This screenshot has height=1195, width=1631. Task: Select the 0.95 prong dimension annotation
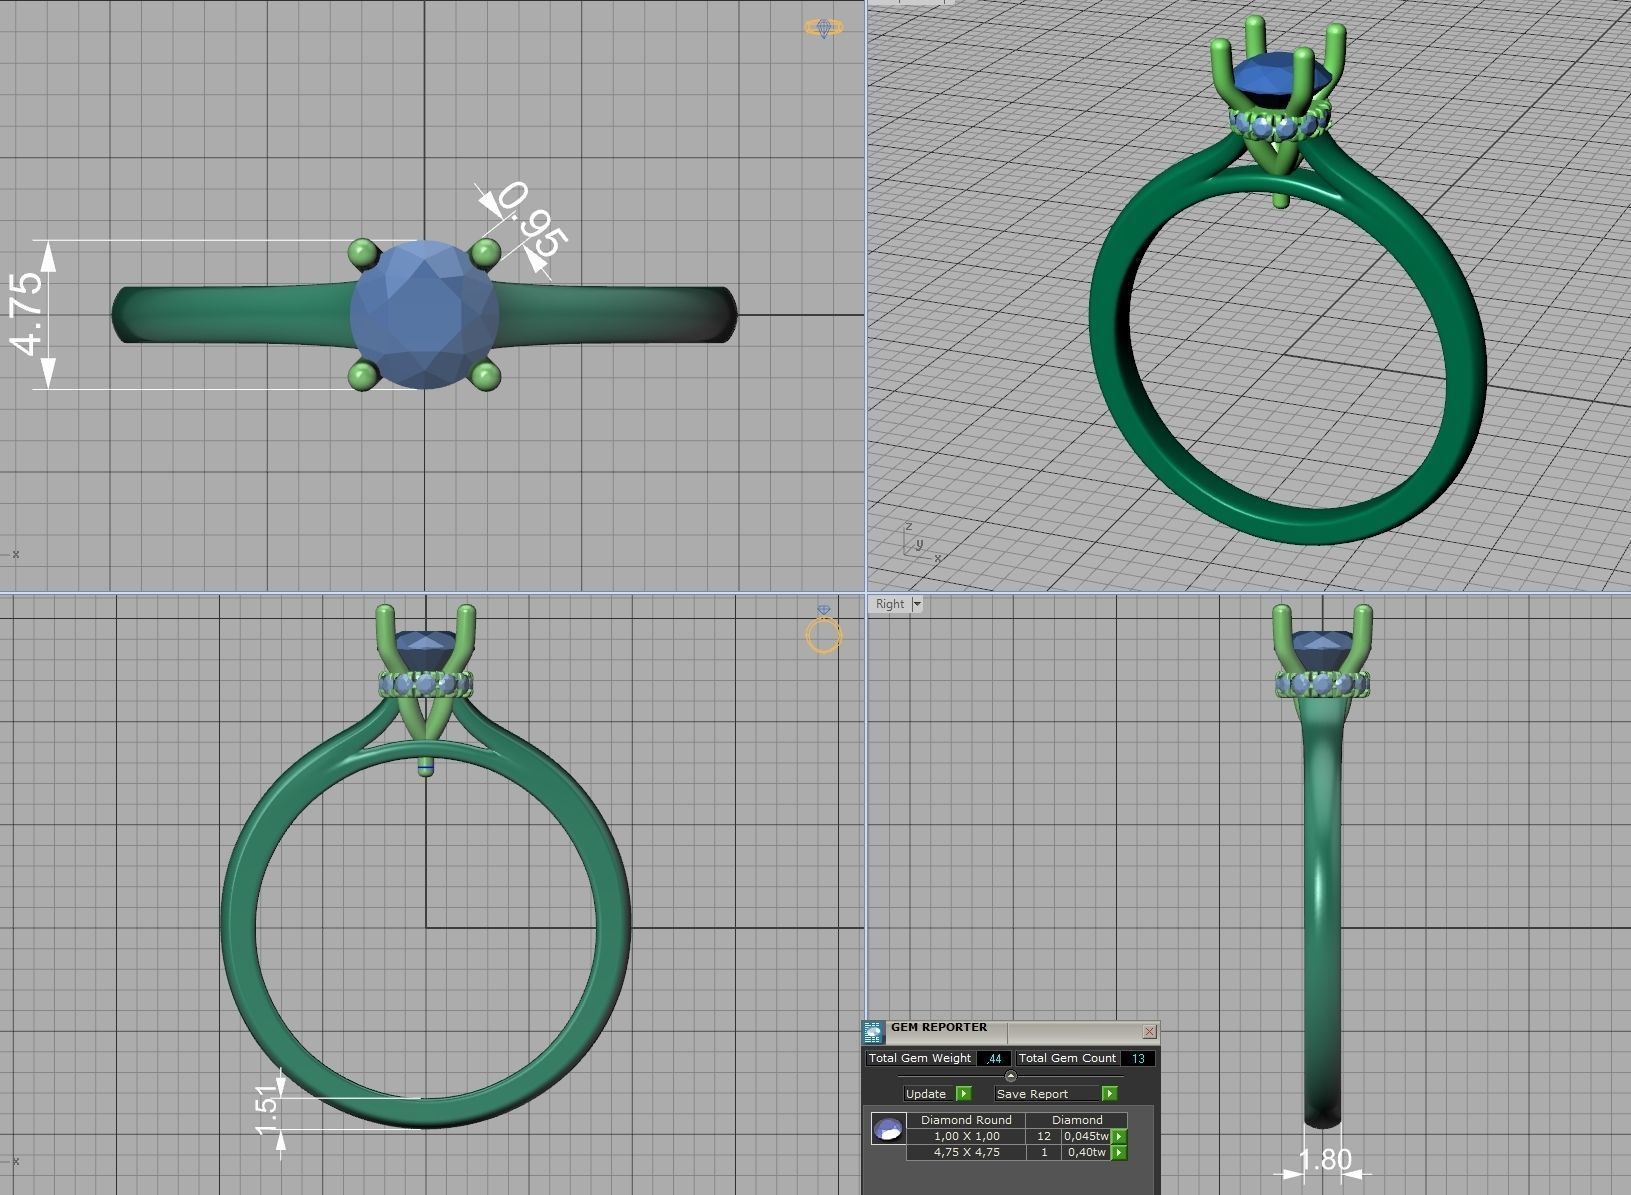[x=531, y=218]
